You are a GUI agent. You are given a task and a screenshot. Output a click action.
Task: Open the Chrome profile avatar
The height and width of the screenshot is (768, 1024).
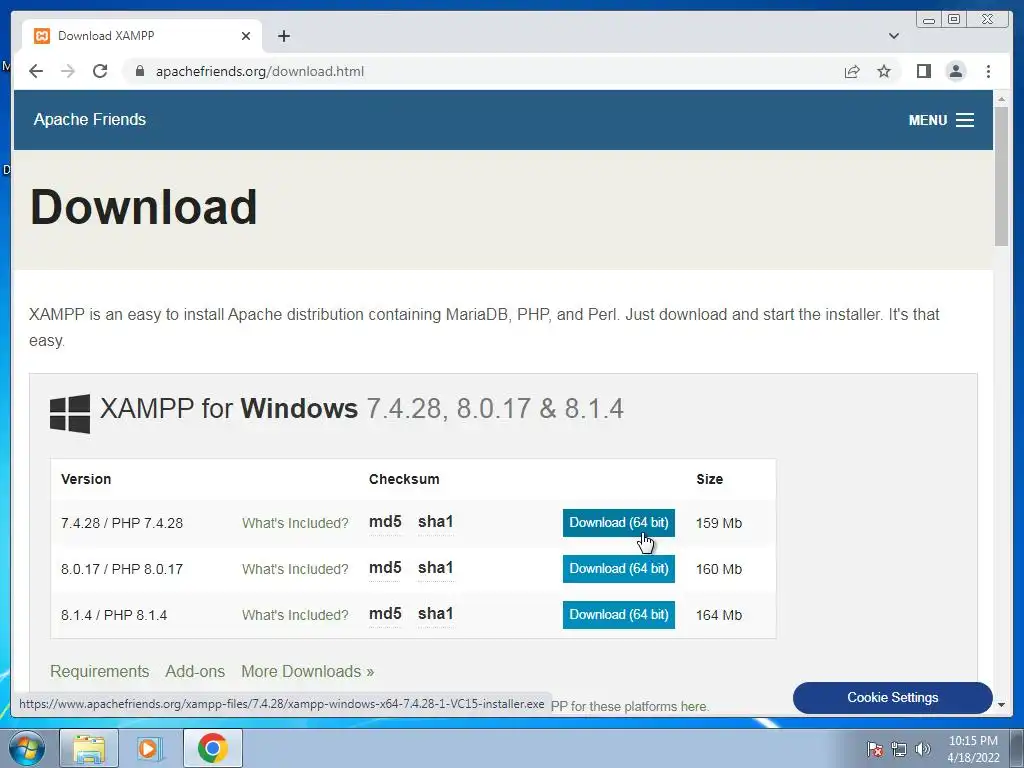coord(955,71)
